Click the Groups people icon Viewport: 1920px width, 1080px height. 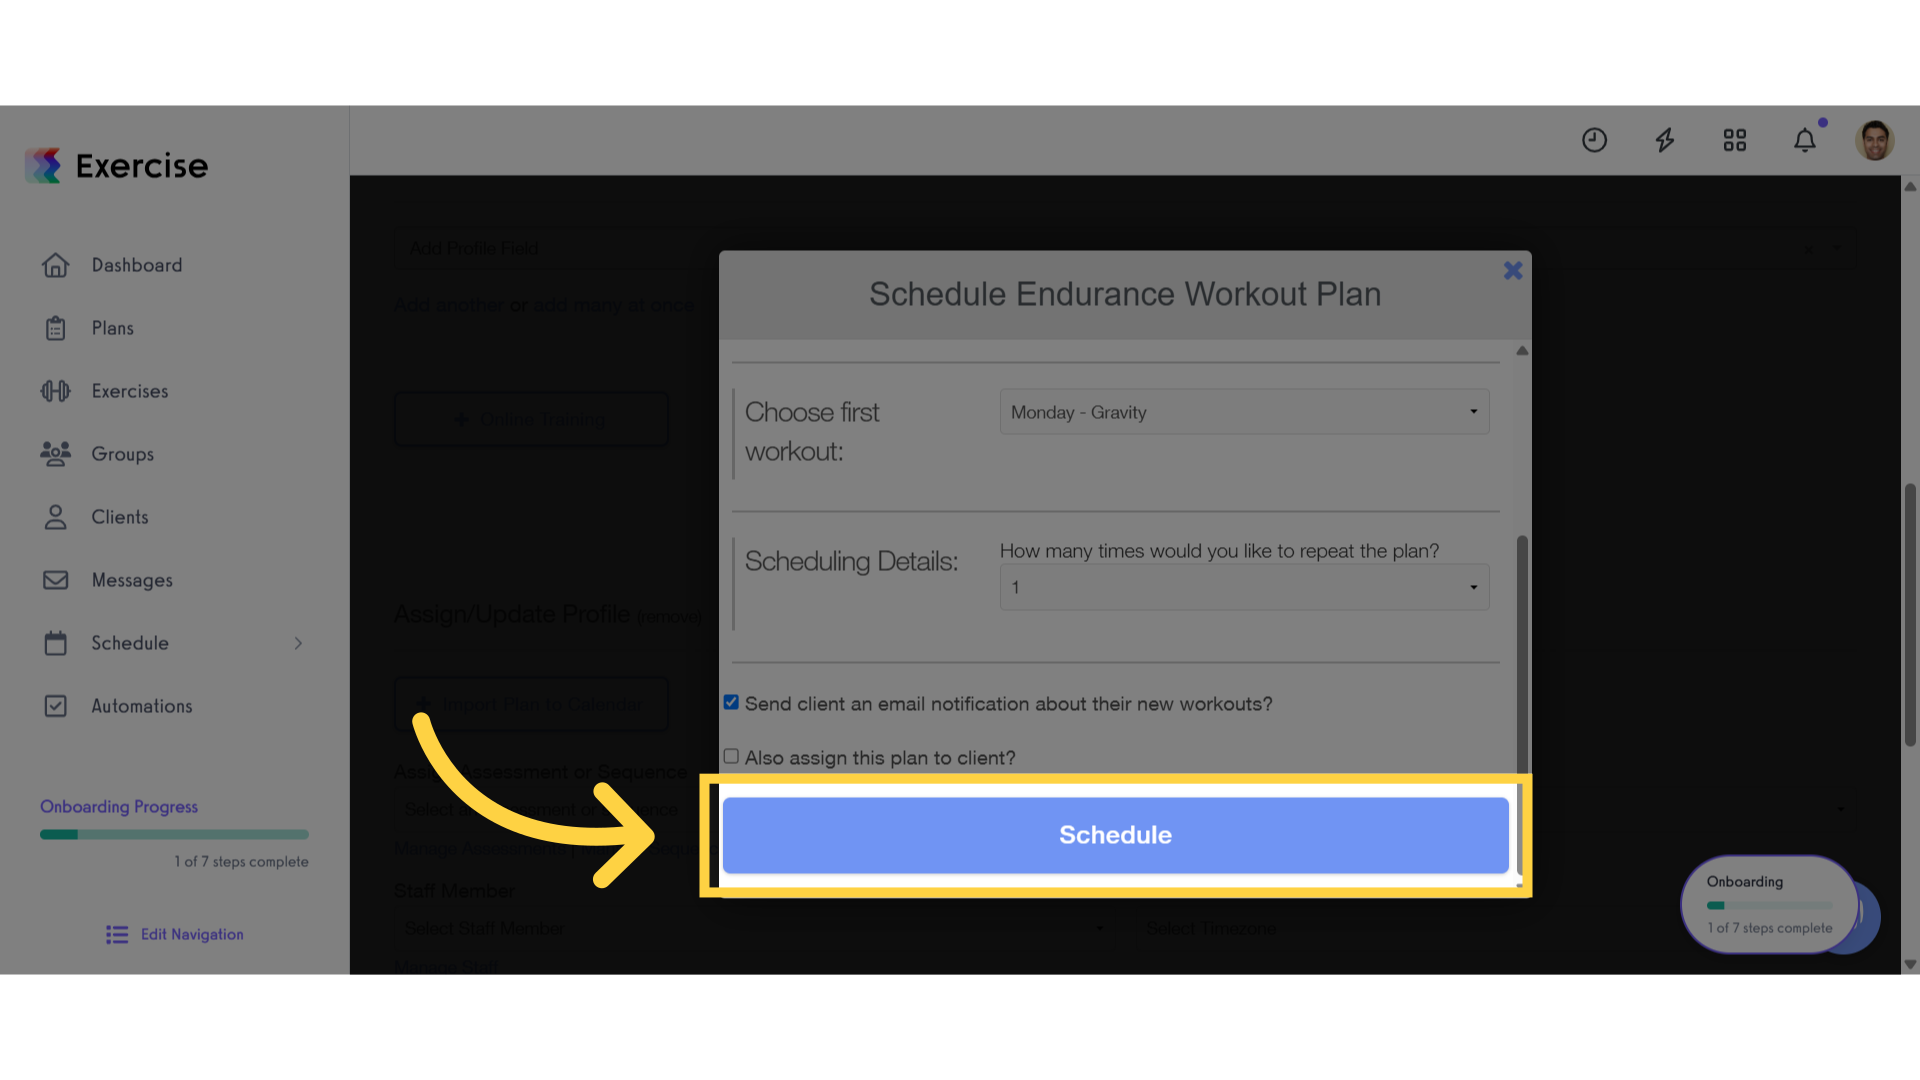coord(56,454)
